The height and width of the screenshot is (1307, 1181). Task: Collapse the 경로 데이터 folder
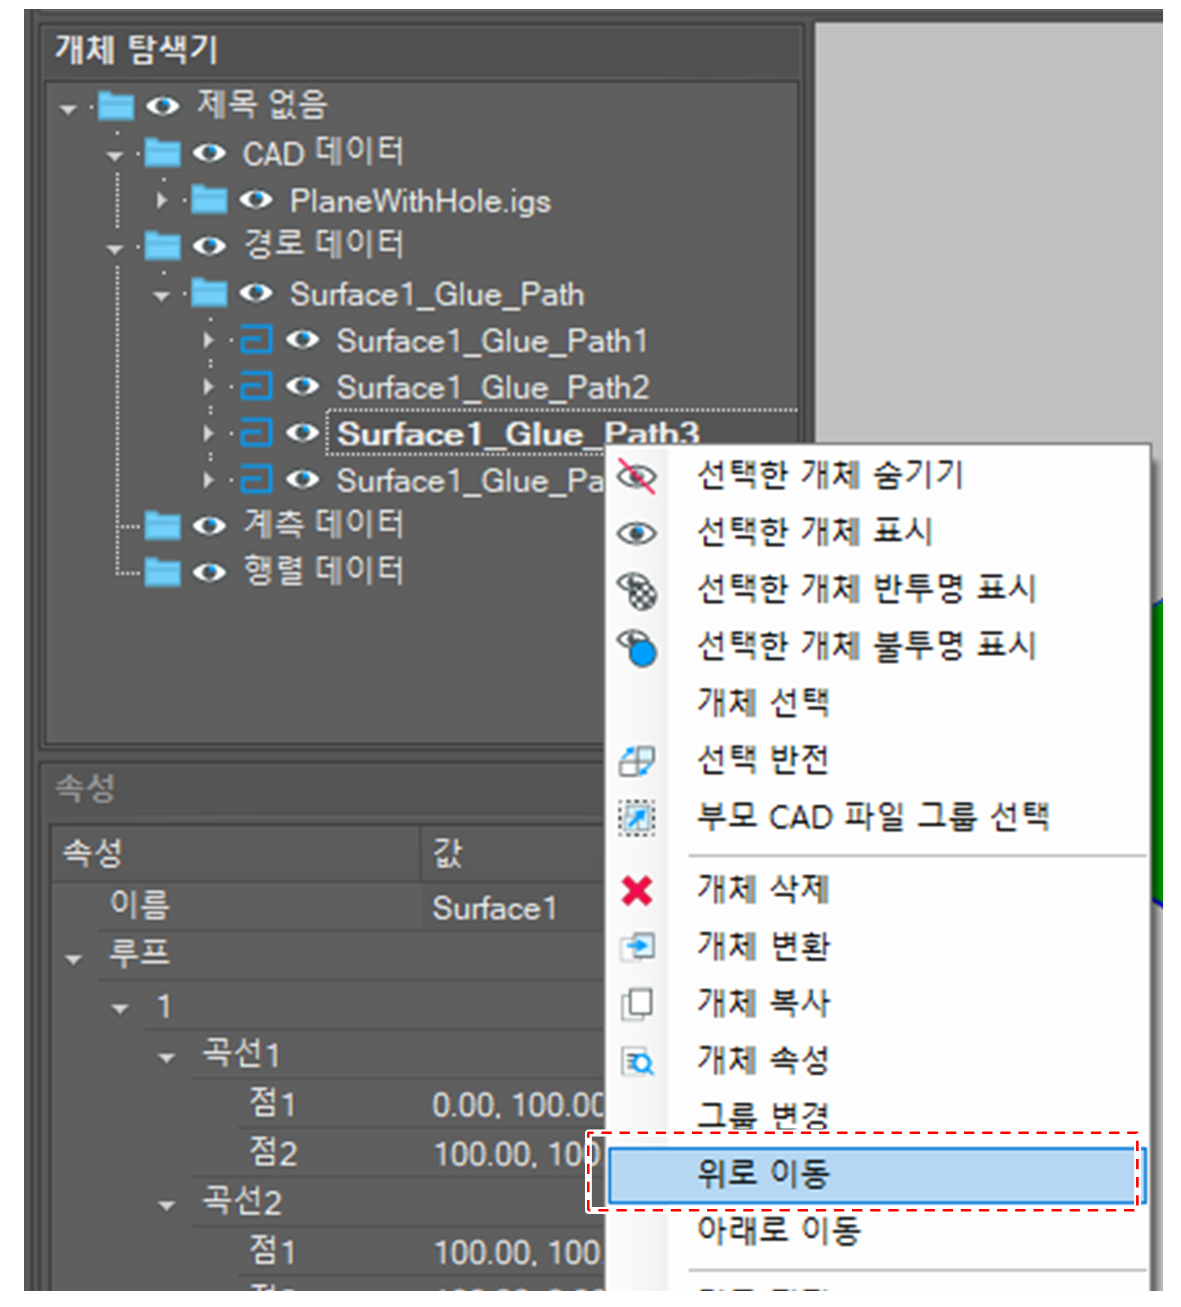(115, 248)
